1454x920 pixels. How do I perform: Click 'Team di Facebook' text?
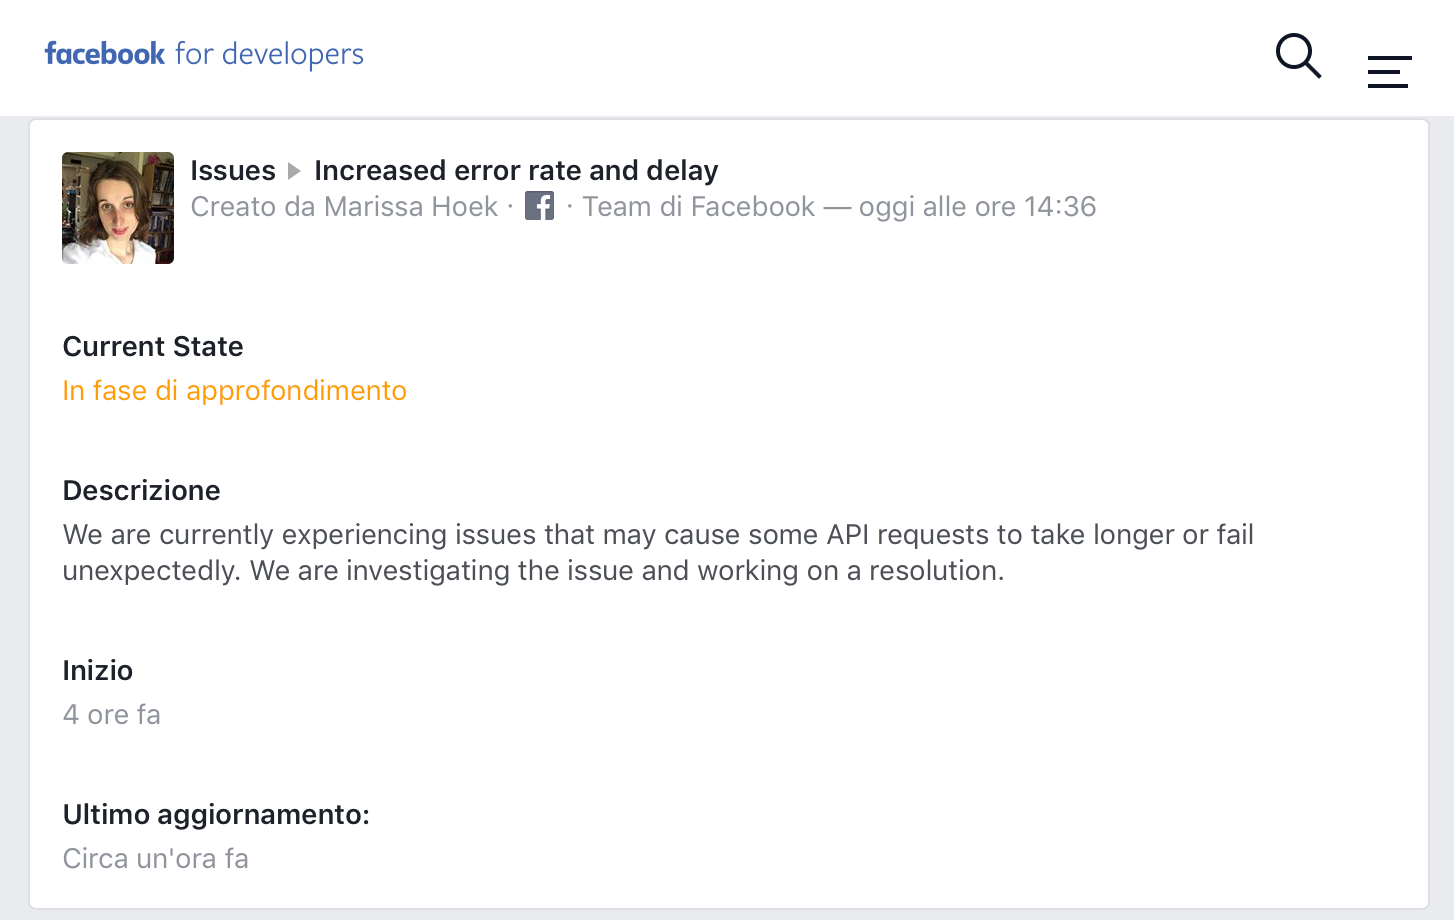point(698,206)
